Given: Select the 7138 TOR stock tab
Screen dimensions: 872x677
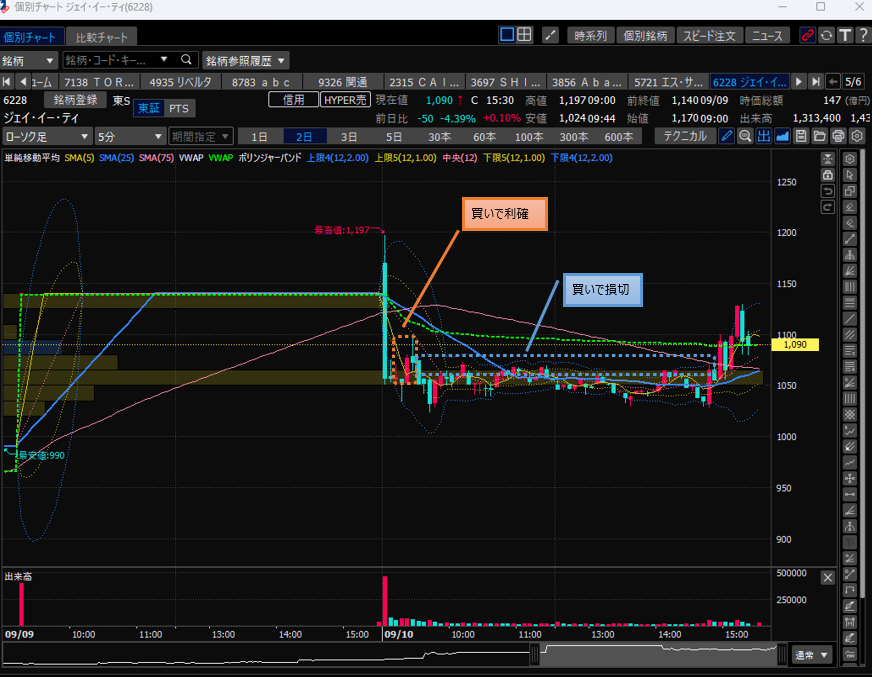Looking at the screenshot, I should [98, 81].
